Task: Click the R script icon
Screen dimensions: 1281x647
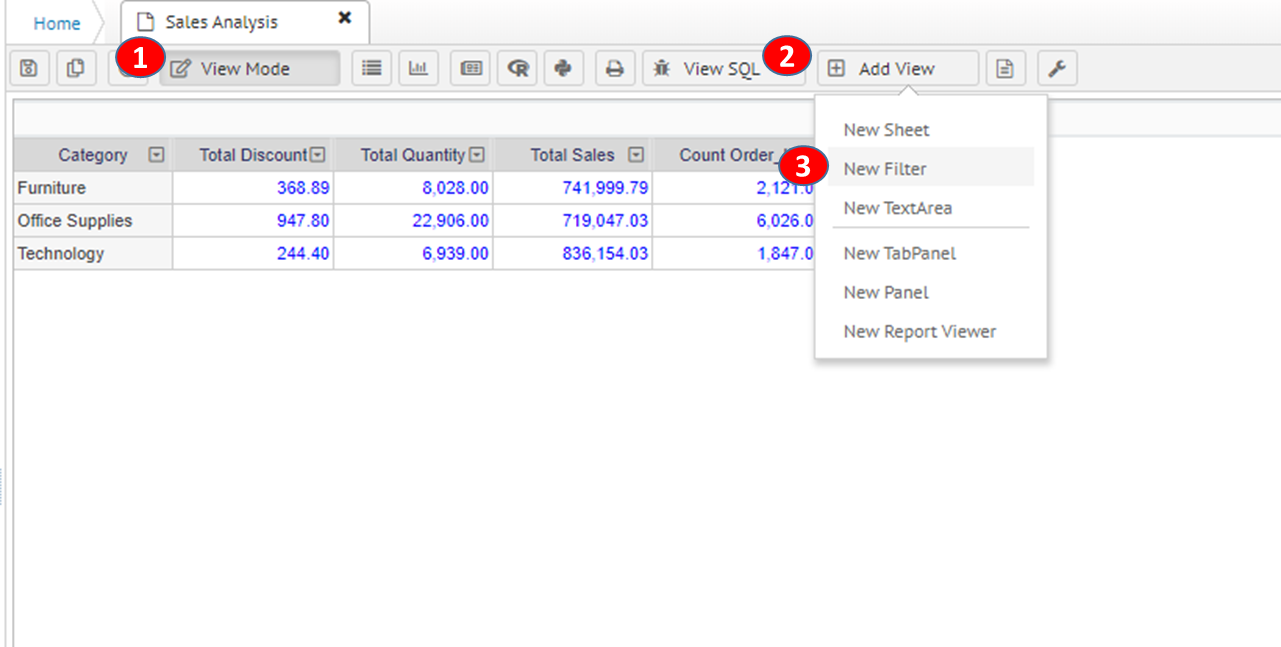Action: 518,68
